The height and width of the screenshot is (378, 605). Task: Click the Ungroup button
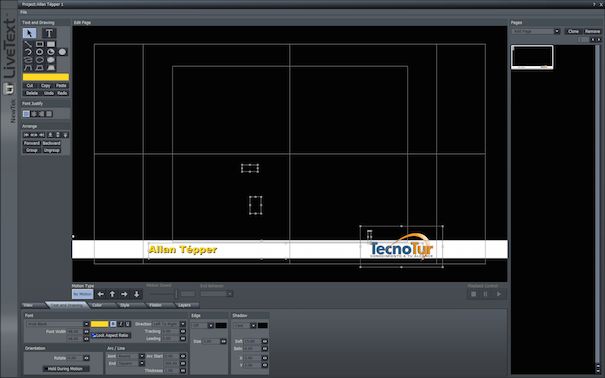tap(51, 150)
